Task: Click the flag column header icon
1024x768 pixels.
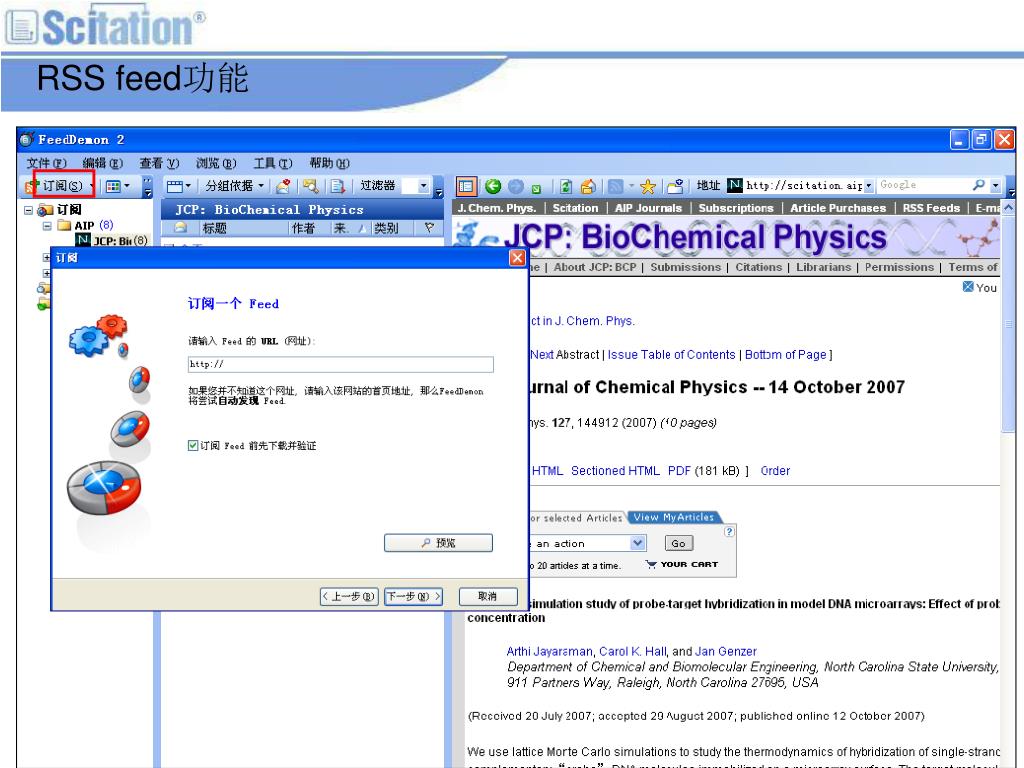Action: pos(429,227)
